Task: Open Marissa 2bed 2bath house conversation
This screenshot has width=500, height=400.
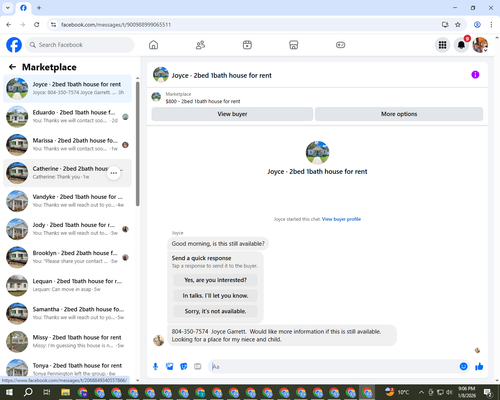Action: point(67,145)
